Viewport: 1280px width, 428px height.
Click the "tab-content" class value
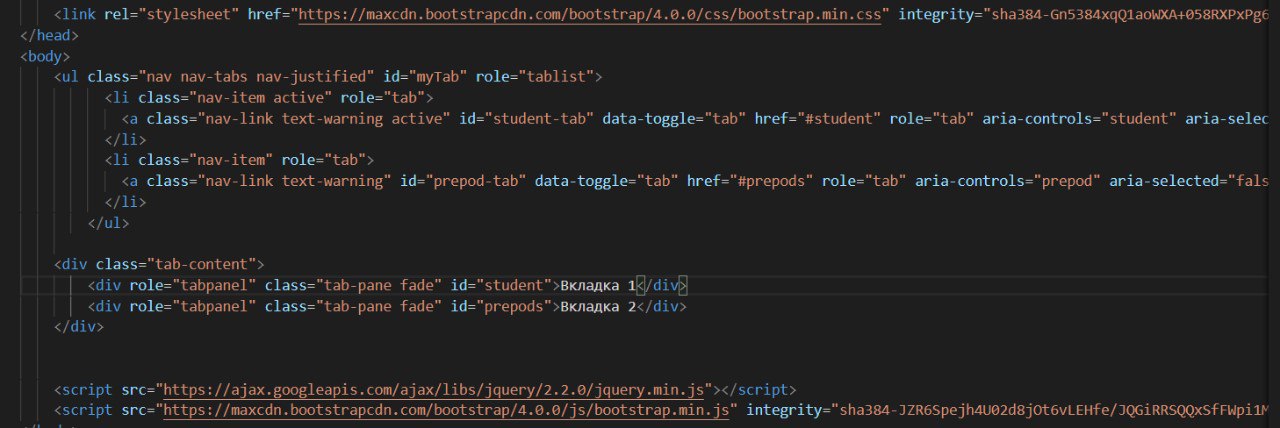[201, 265]
